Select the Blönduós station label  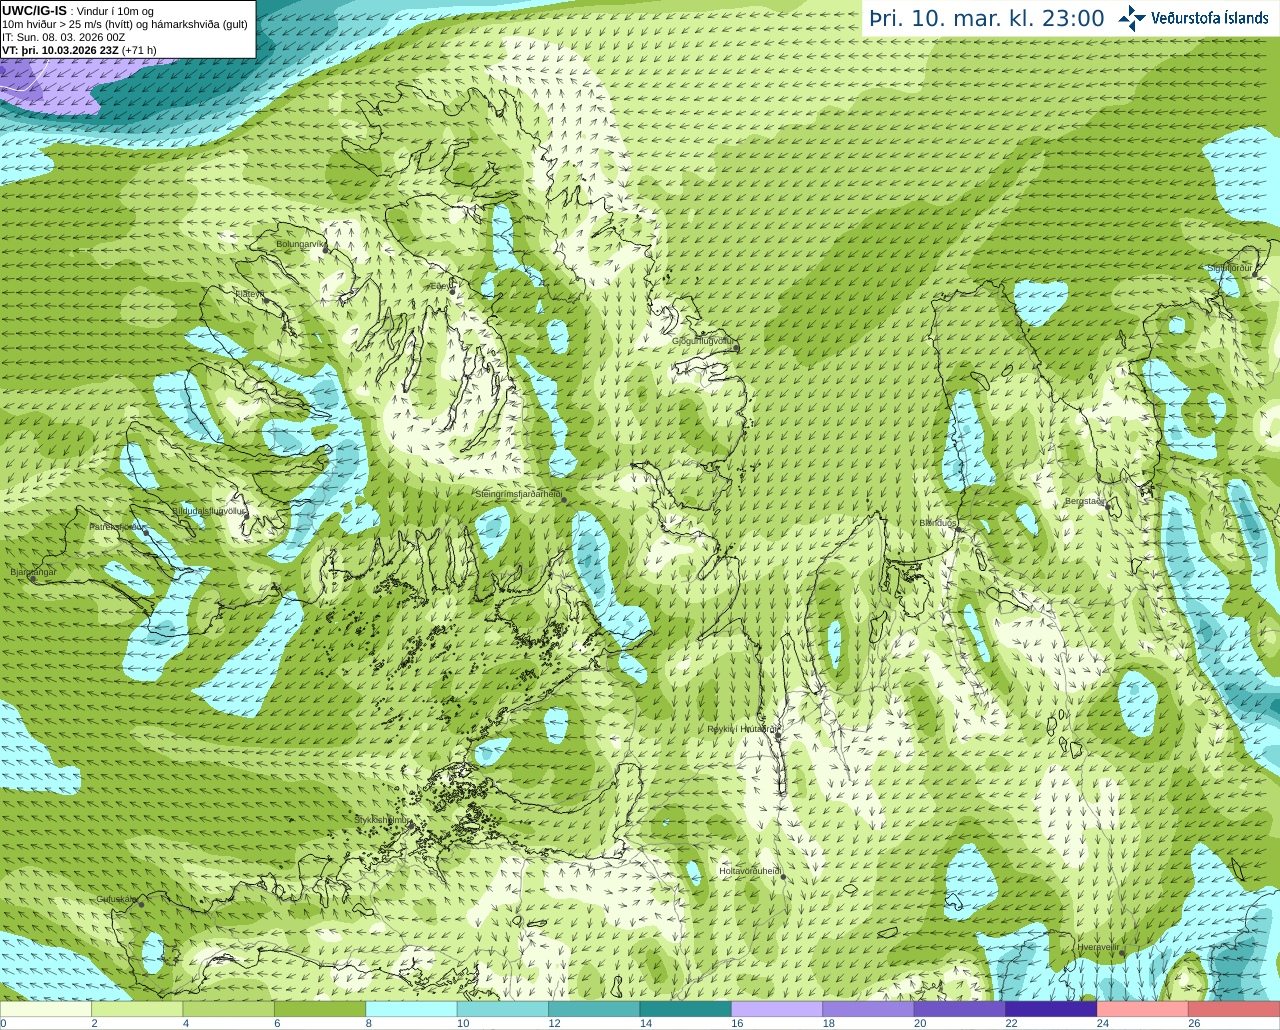(937, 523)
